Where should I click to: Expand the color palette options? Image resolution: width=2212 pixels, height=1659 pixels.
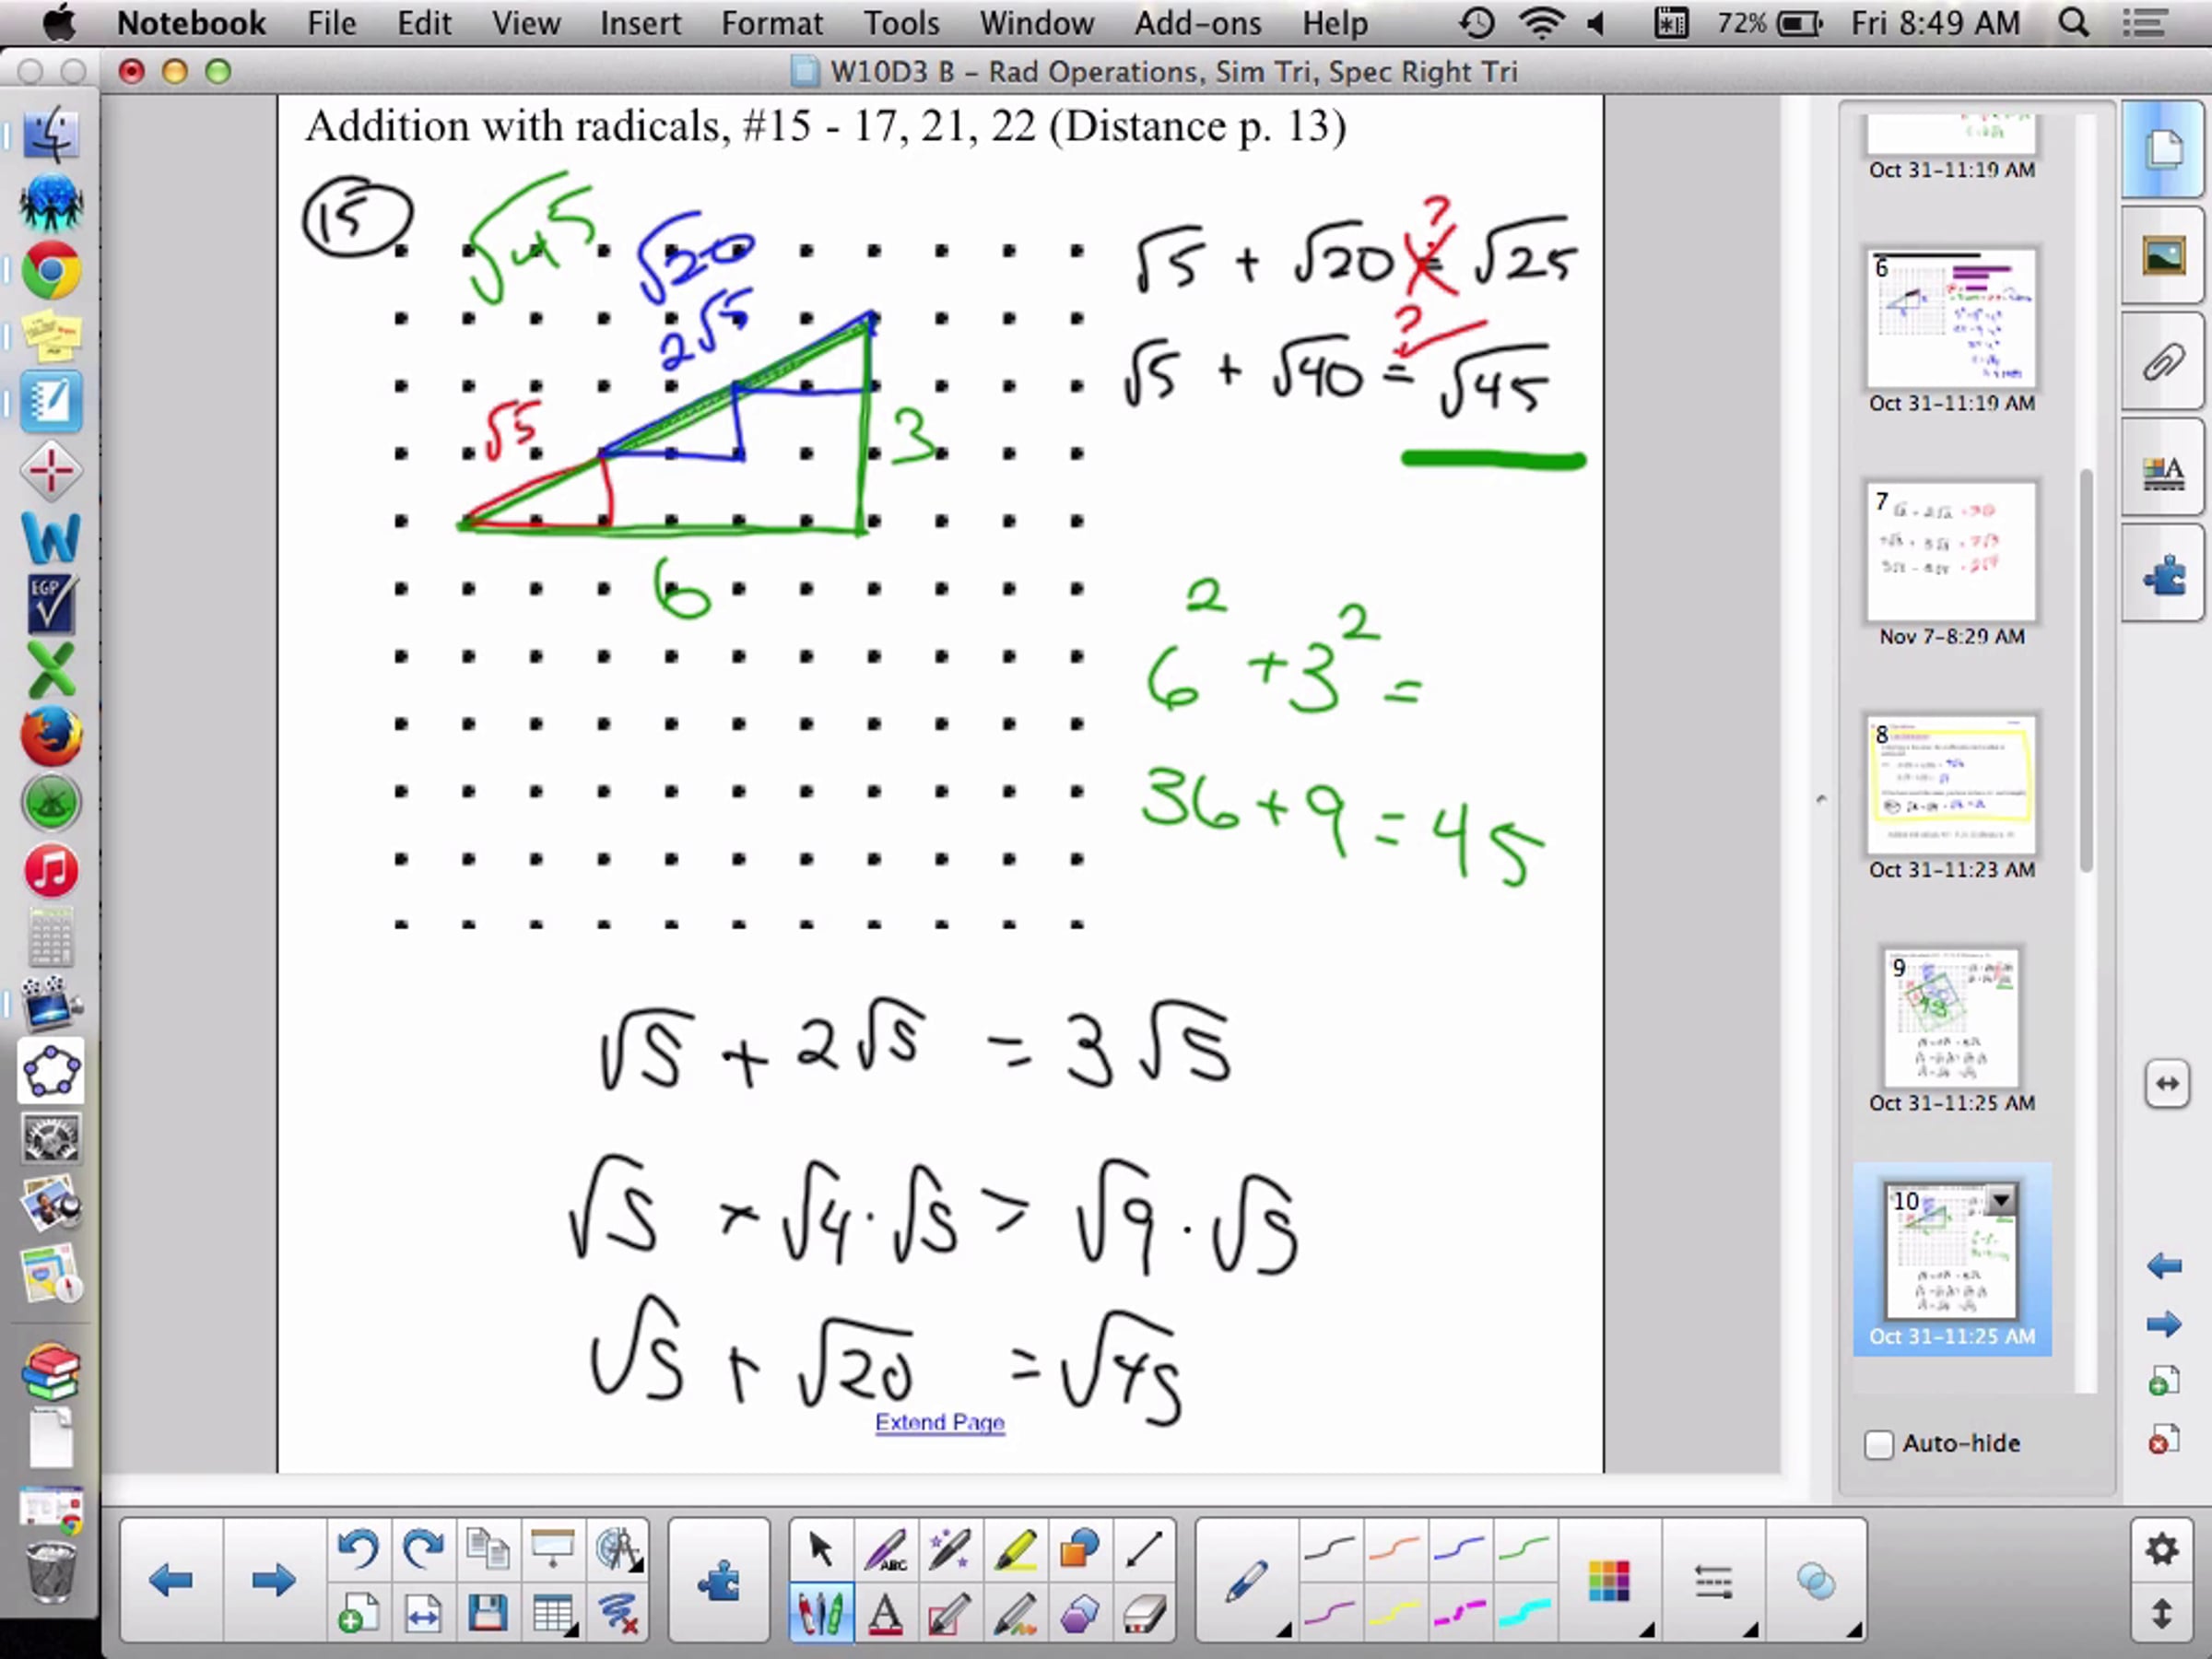click(x=1610, y=1582)
